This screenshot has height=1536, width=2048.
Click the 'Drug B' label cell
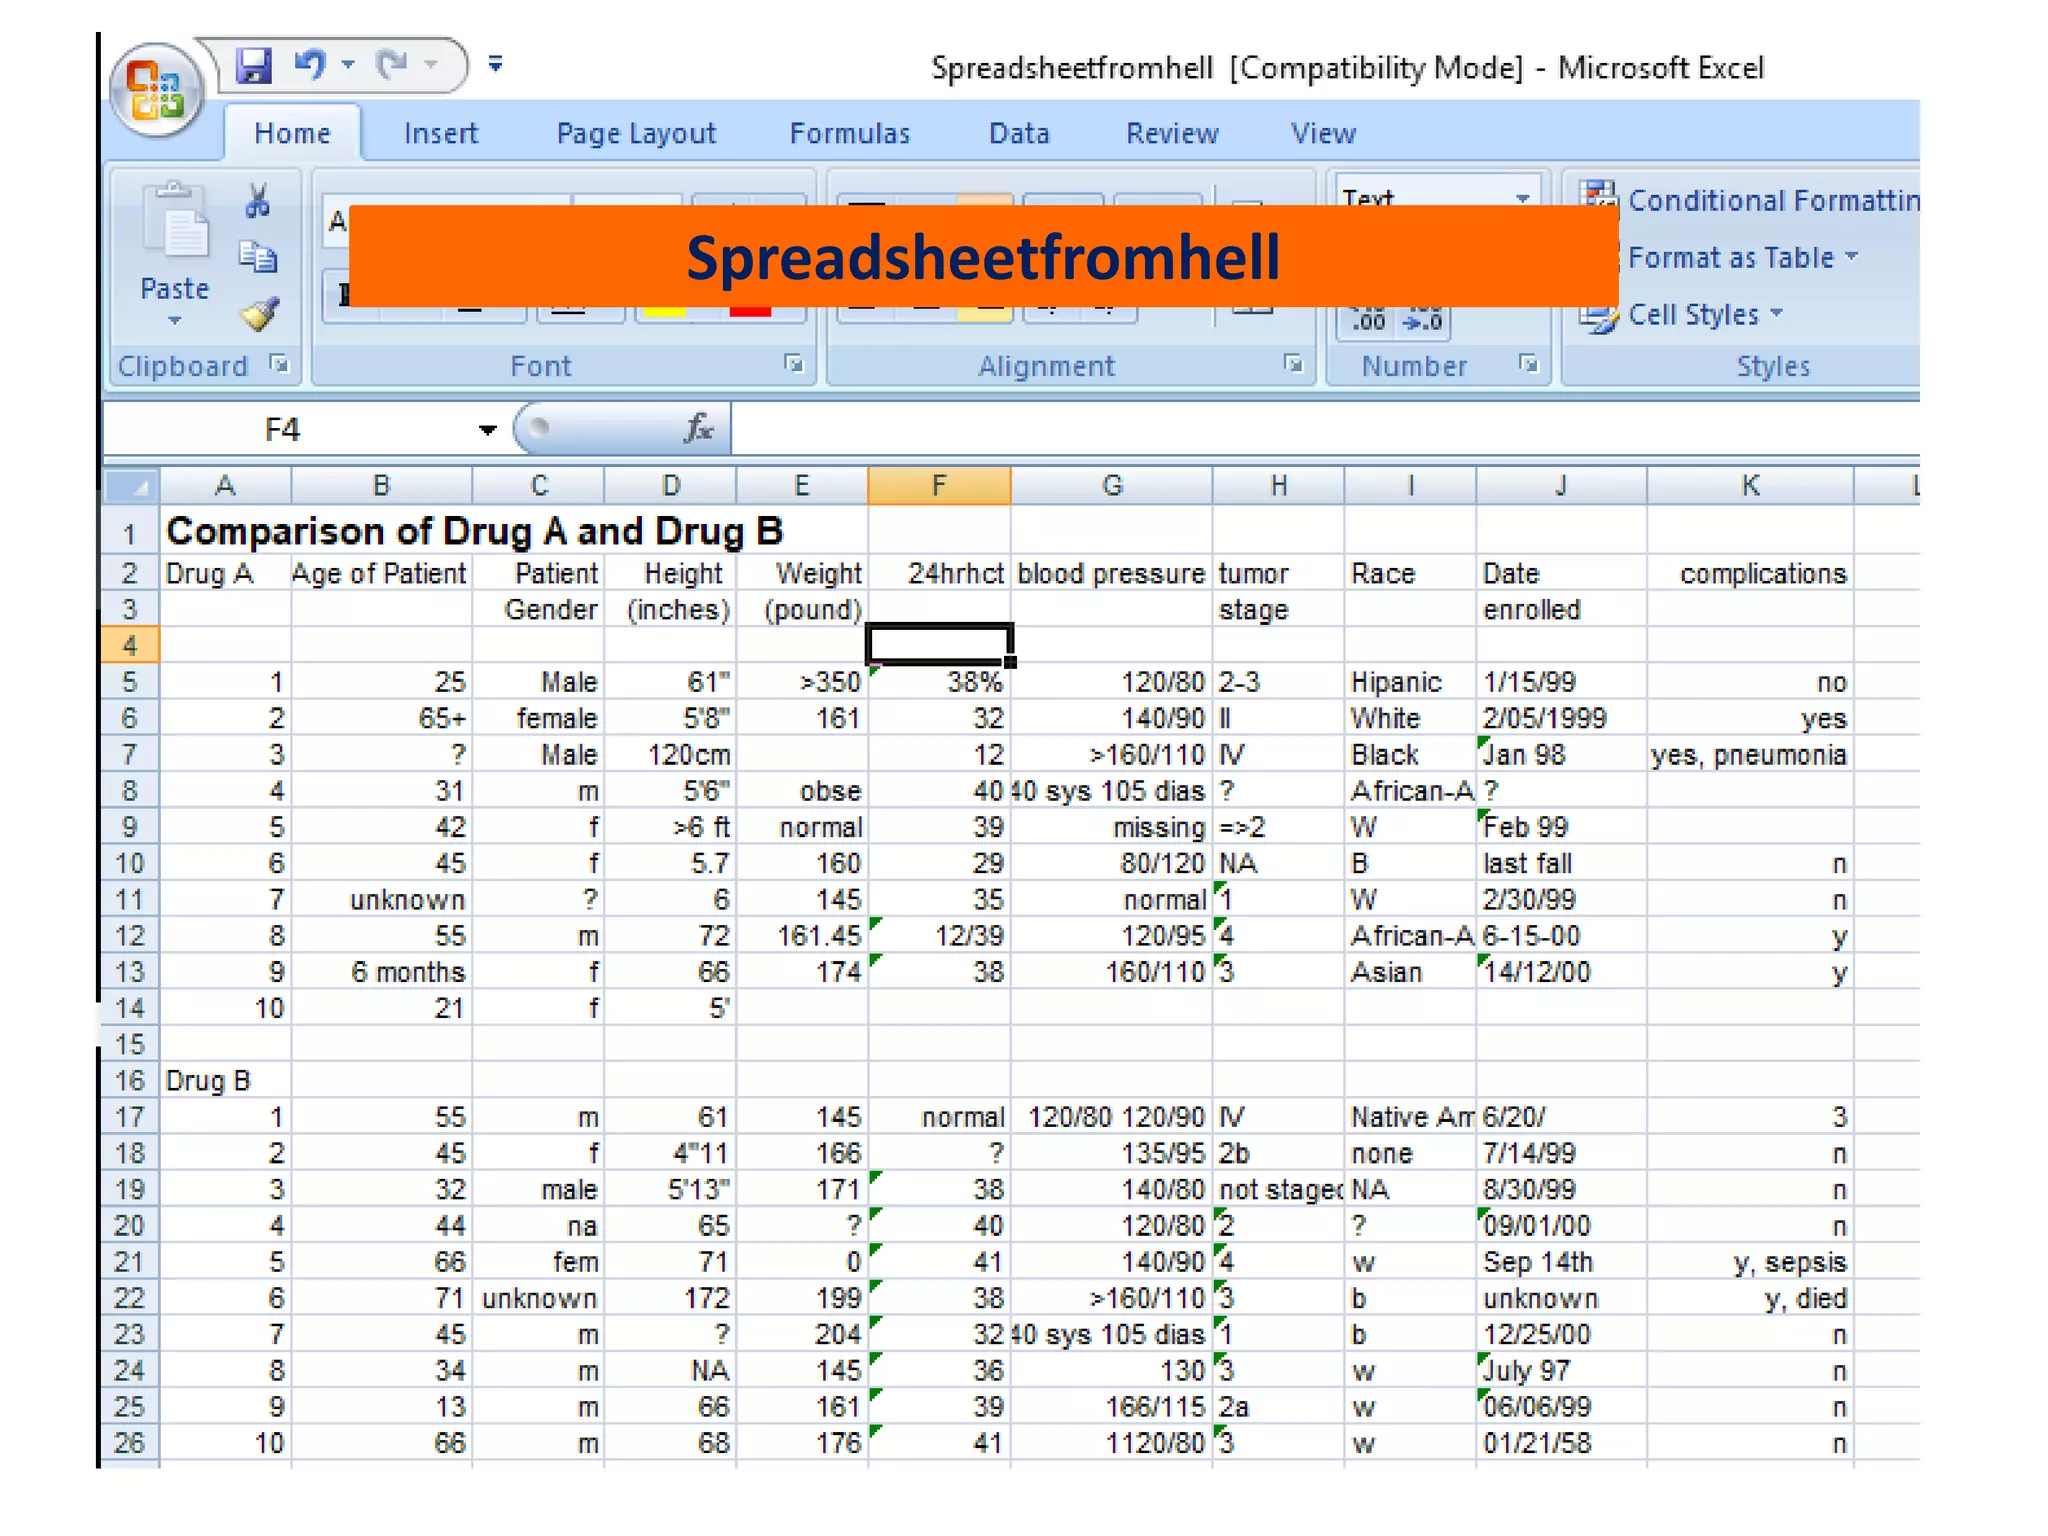(x=226, y=1081)
